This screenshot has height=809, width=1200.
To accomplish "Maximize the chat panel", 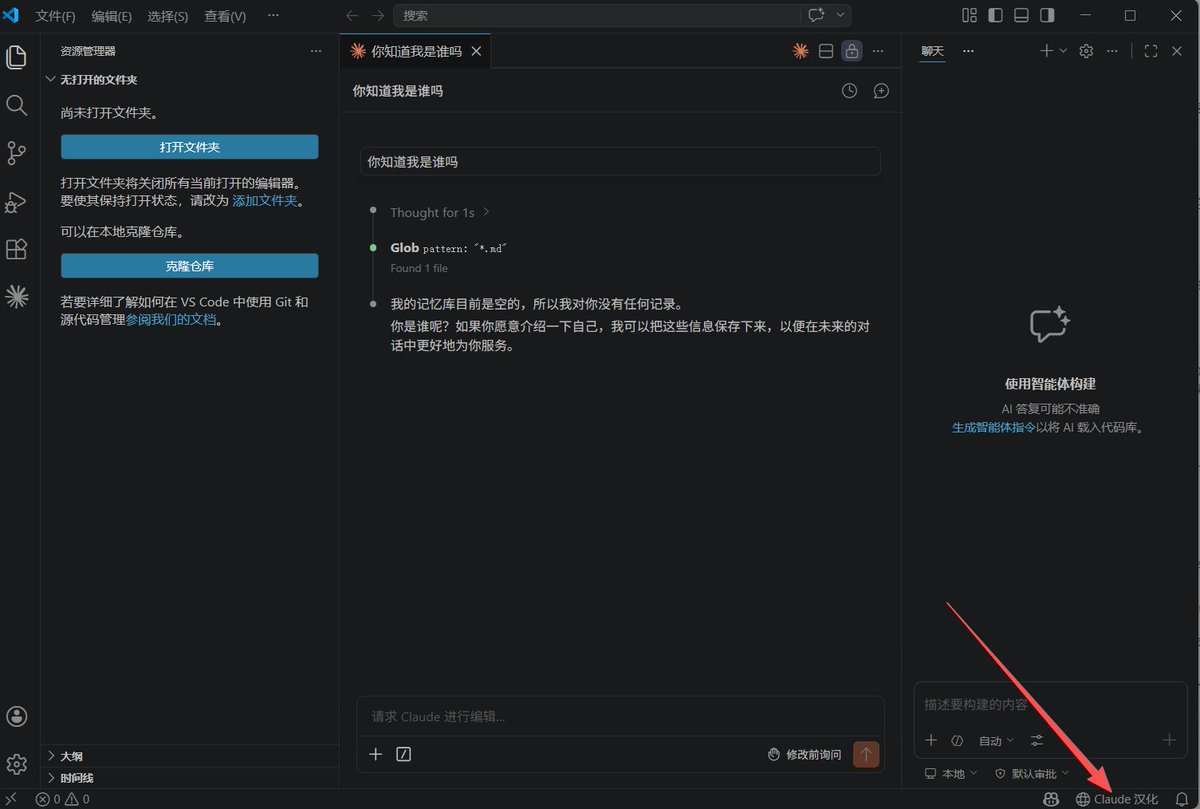I will coord(1151,51).
